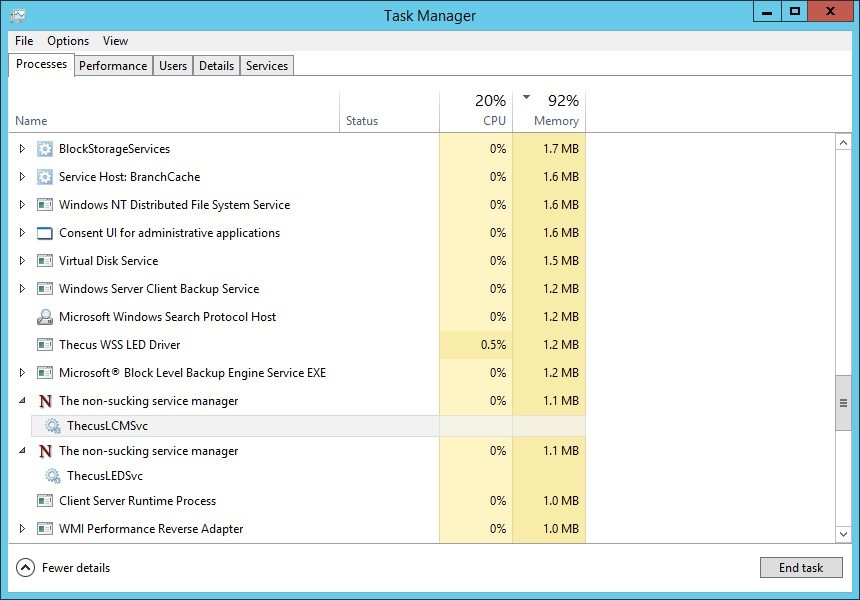The height and width of the screenshot is (600, 860).
Task: Click the N icon above the ThecusLCMSvc row
Action: 45,401
